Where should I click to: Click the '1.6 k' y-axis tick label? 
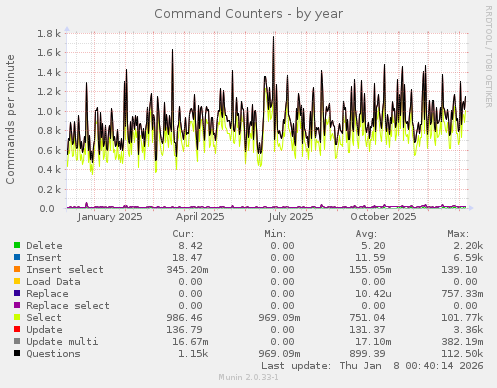coord(49,53)
